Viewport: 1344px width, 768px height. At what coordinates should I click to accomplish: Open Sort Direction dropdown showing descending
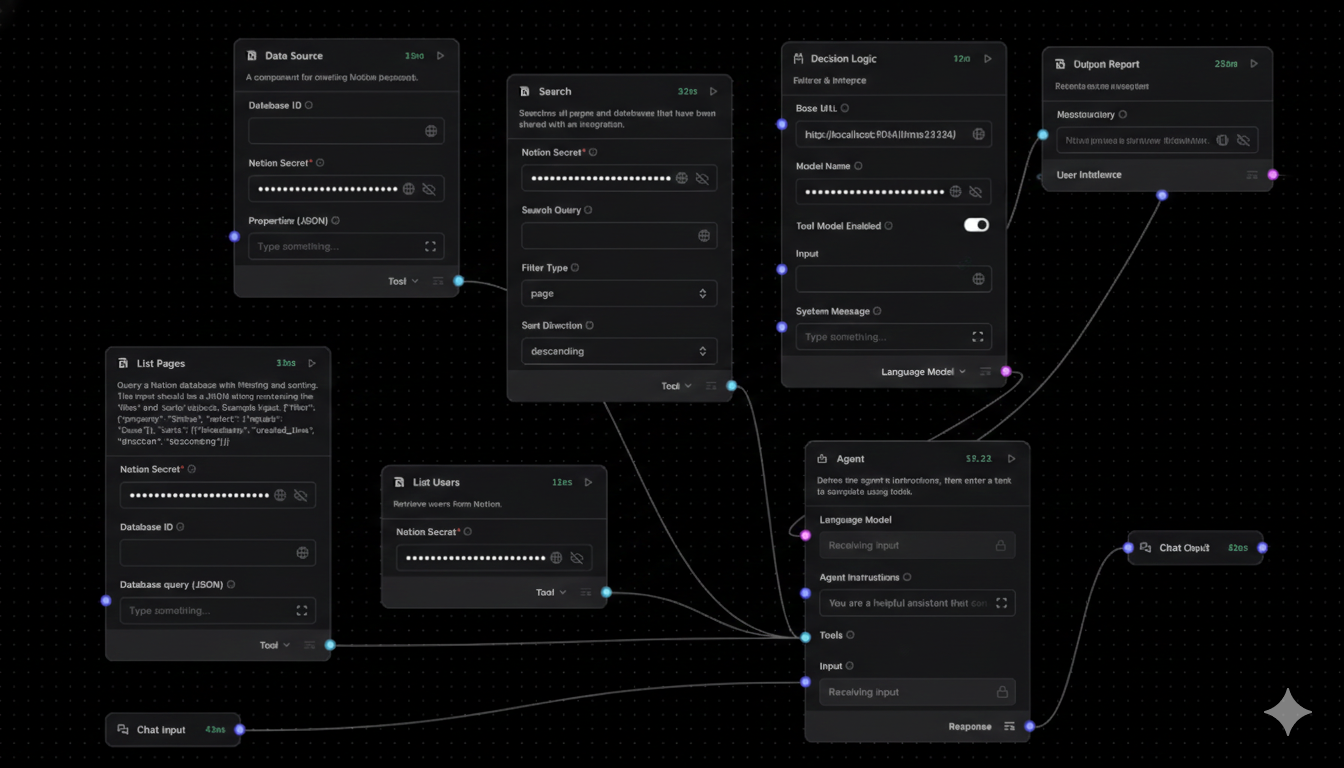pyautogui.click(x=618, y=351)
